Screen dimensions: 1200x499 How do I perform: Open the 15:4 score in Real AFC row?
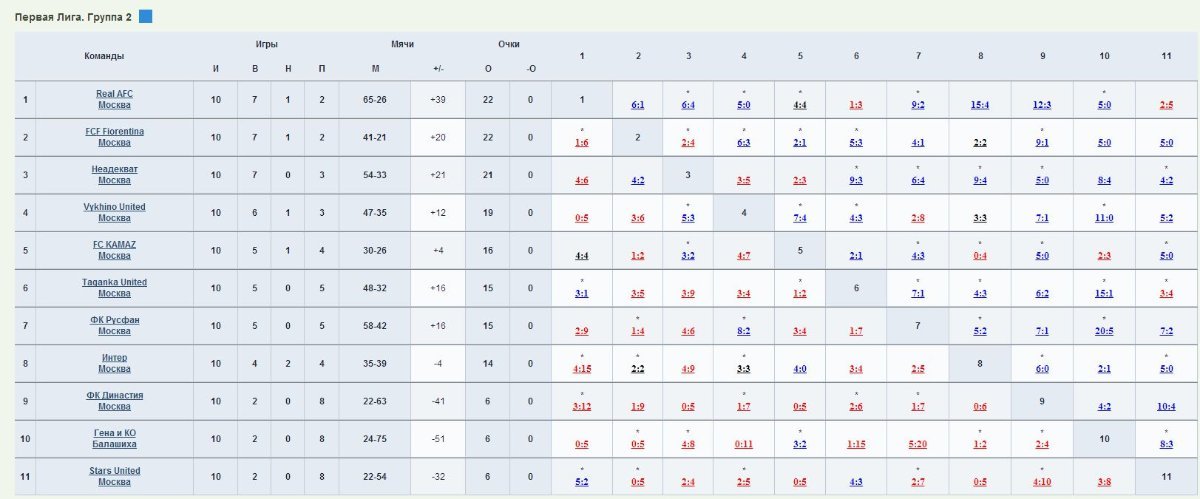(980, 105)
